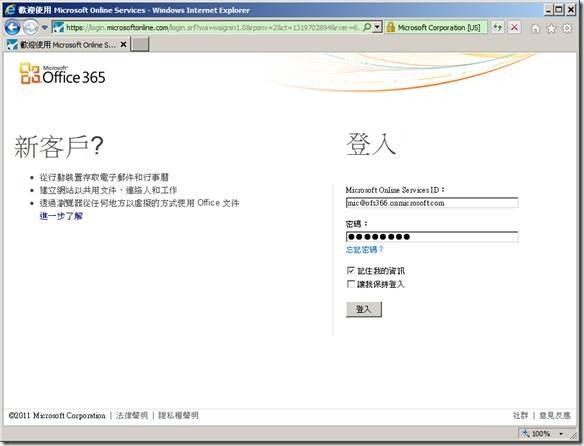584x446 pixels.
Task: Minimize the Internet Explorer window
Action: click(x=548, y=9)
